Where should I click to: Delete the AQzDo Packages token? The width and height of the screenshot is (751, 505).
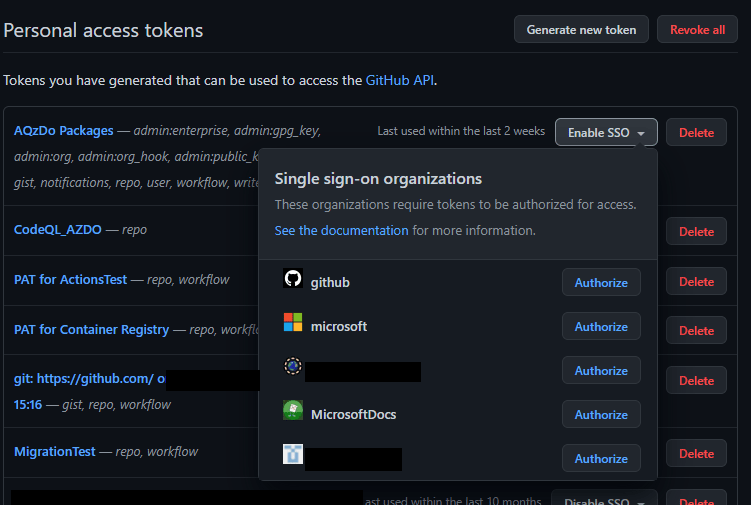tap(696, 132)
